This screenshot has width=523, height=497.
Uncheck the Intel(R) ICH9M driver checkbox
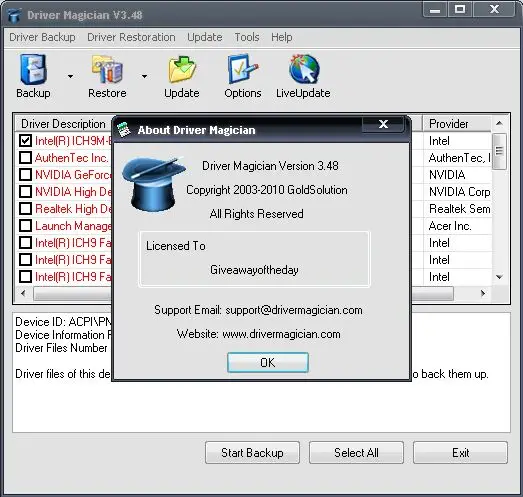click(25, 140)
